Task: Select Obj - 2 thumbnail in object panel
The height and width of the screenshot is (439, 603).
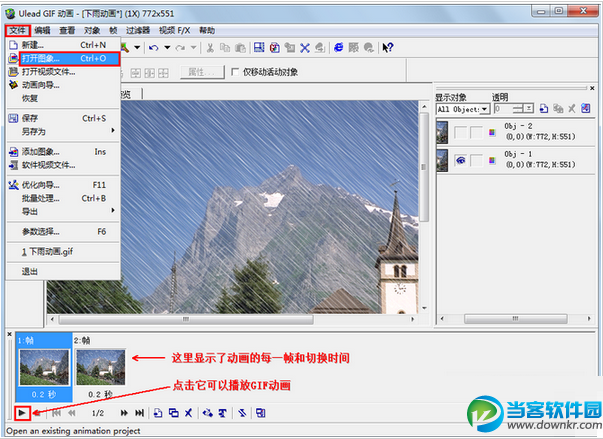Action: [x=442, y=133]
